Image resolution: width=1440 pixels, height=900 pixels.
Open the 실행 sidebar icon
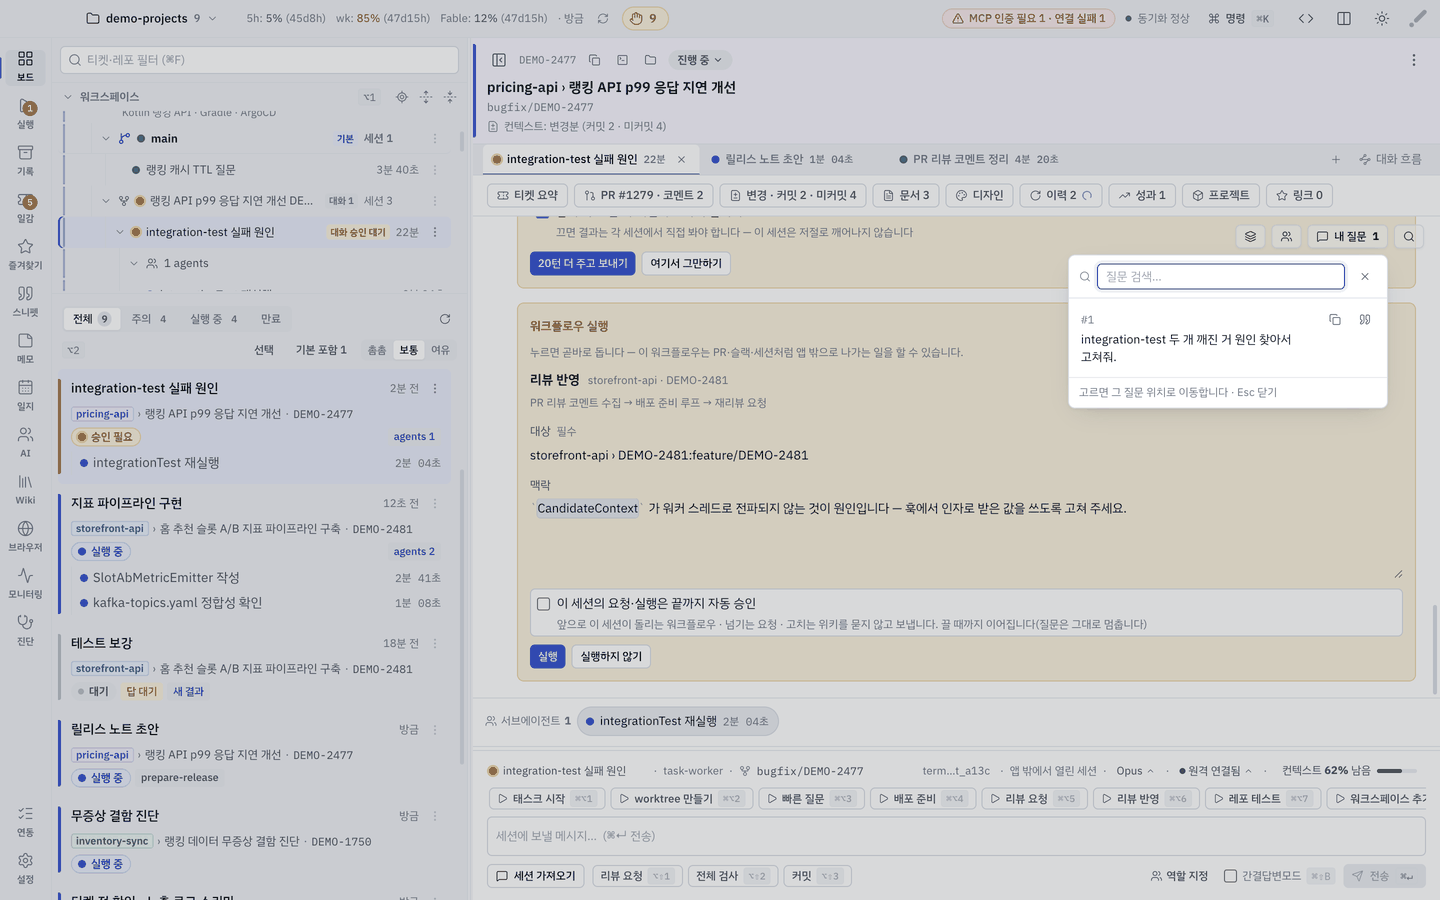pyautogui.click(x=25, y=113)
